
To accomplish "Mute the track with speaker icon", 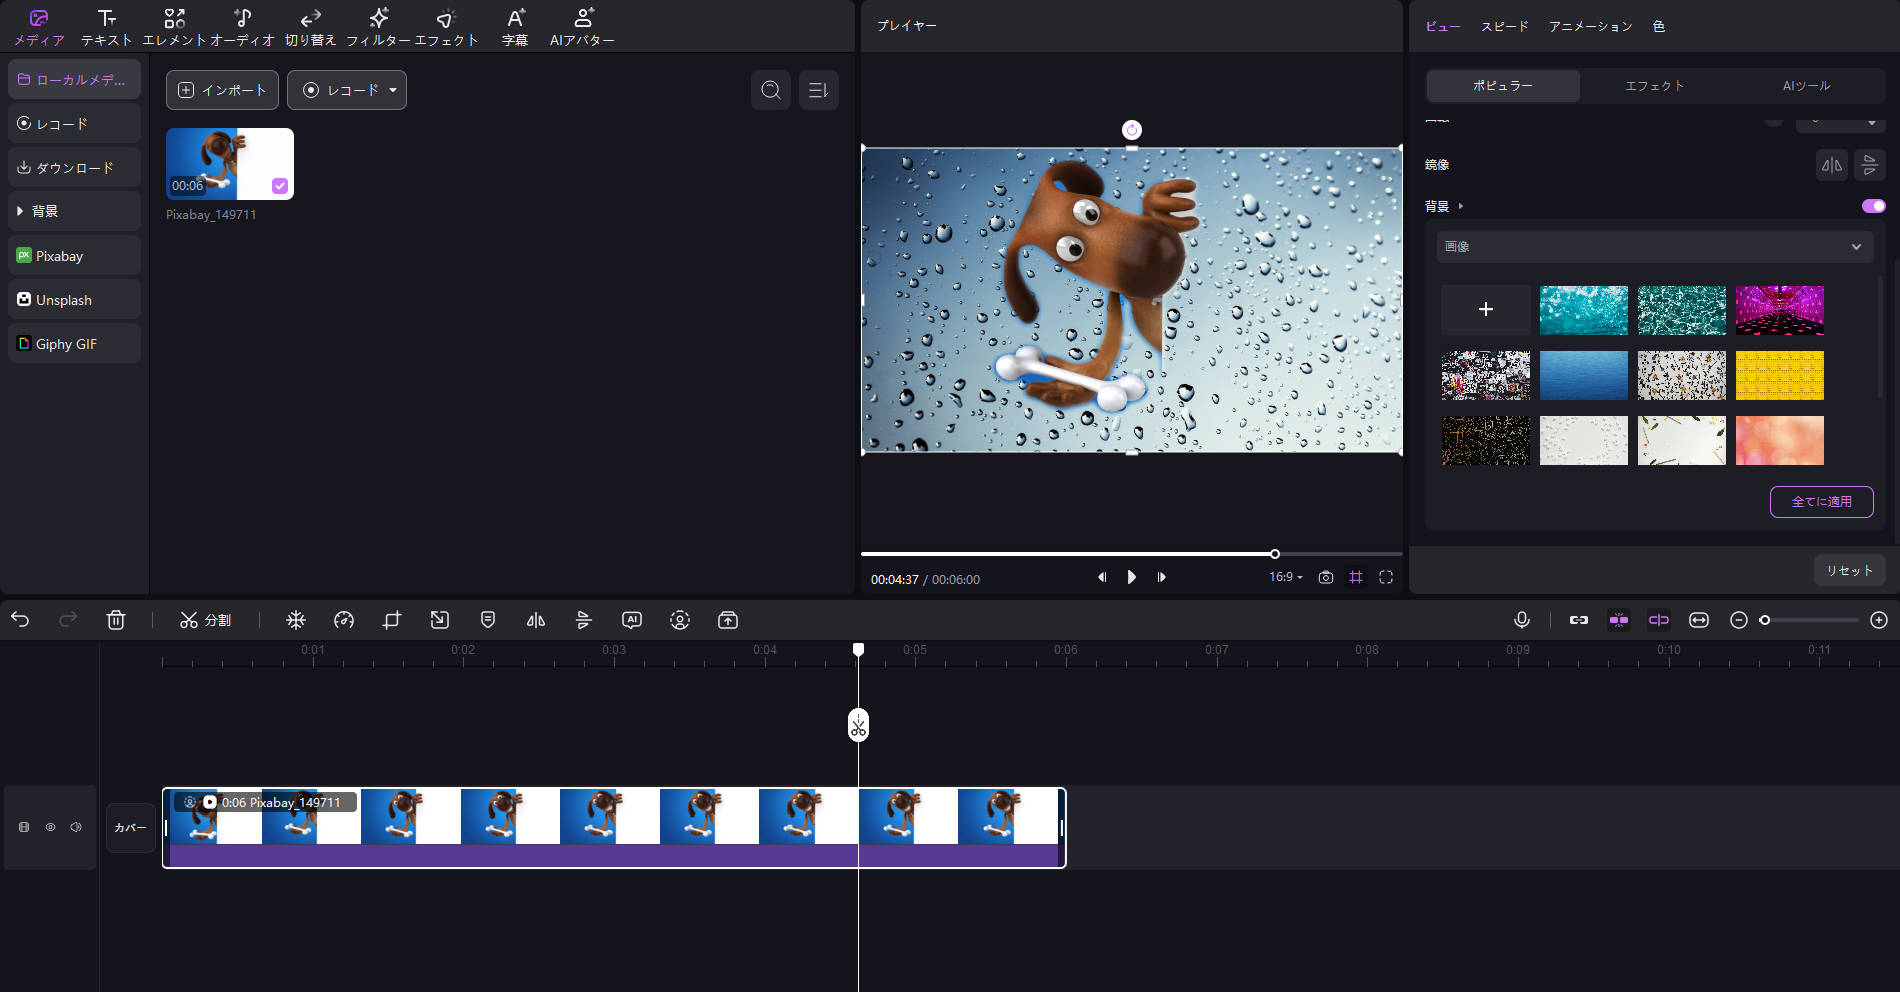I will [x=76, y=827].
